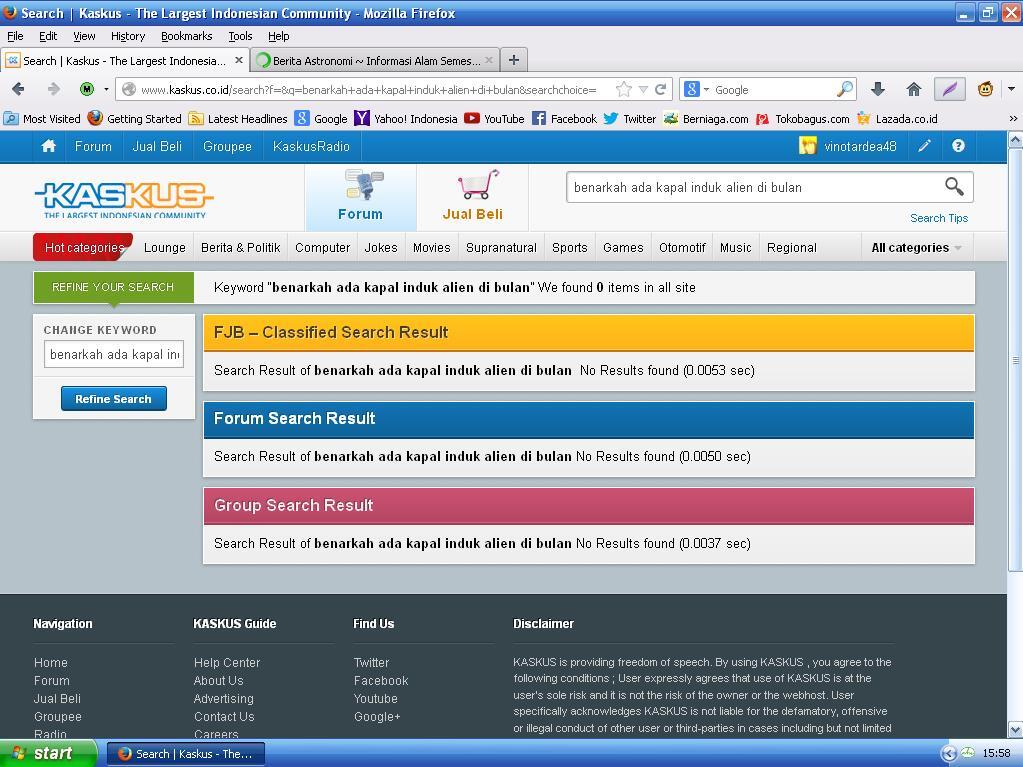
Task: Bookmark page with the star icon
Action: tap(624, 89)
